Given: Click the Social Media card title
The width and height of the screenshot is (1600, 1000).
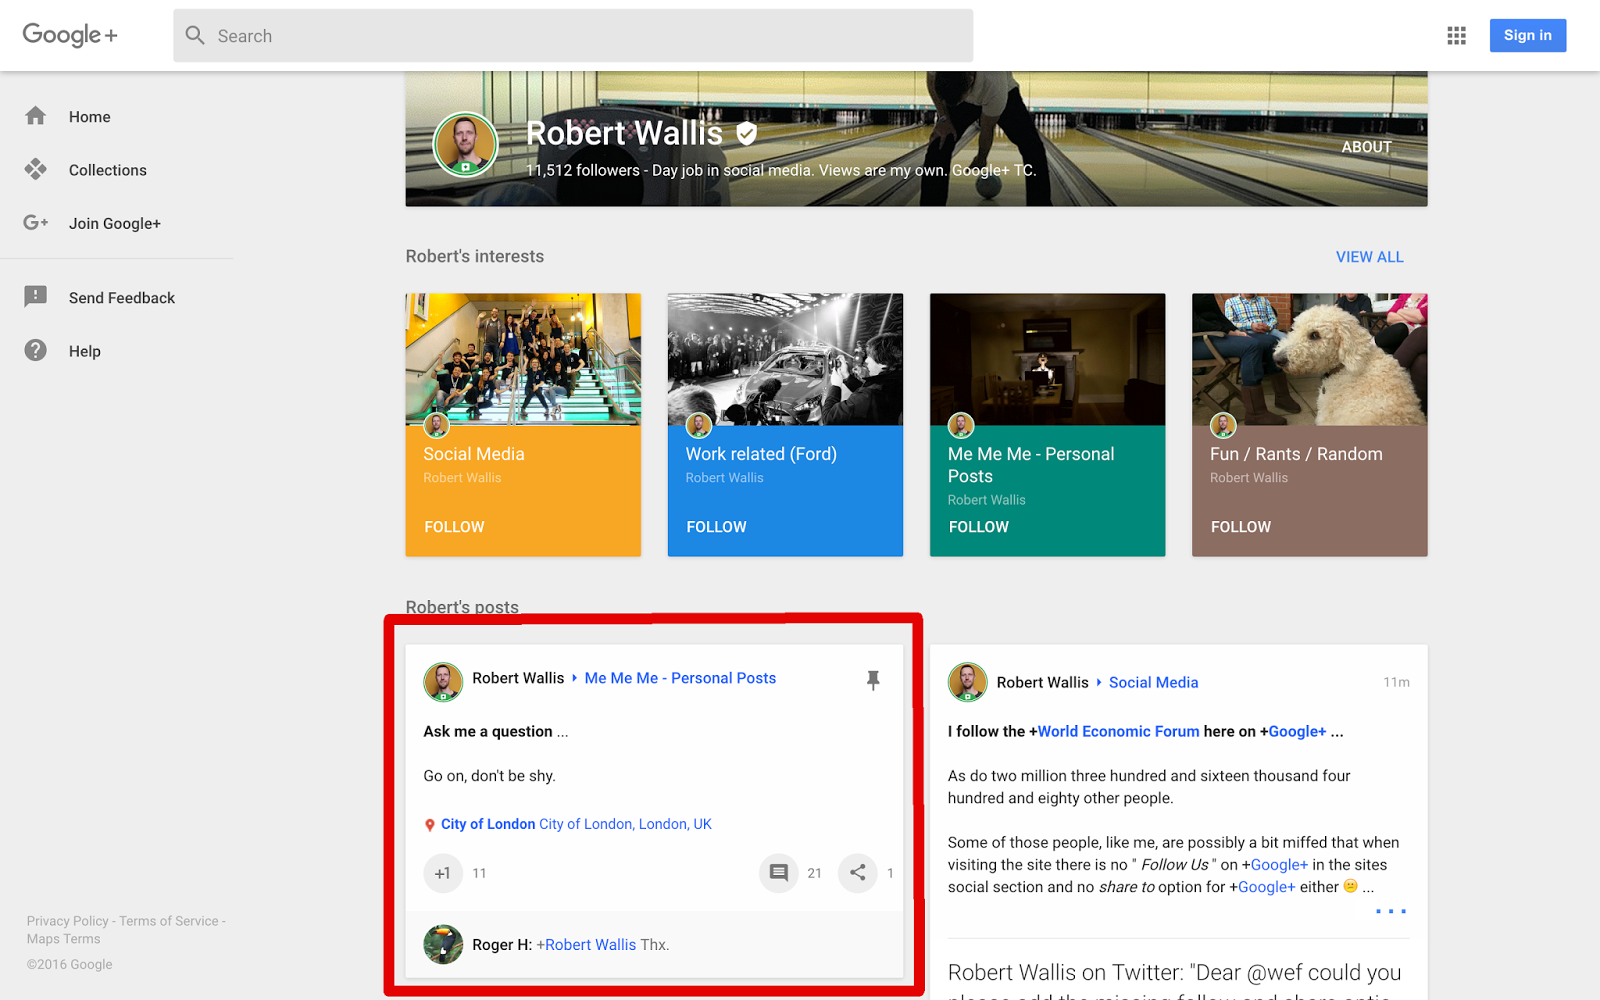Looking at the screenshot, I should (x=474, y=454).
